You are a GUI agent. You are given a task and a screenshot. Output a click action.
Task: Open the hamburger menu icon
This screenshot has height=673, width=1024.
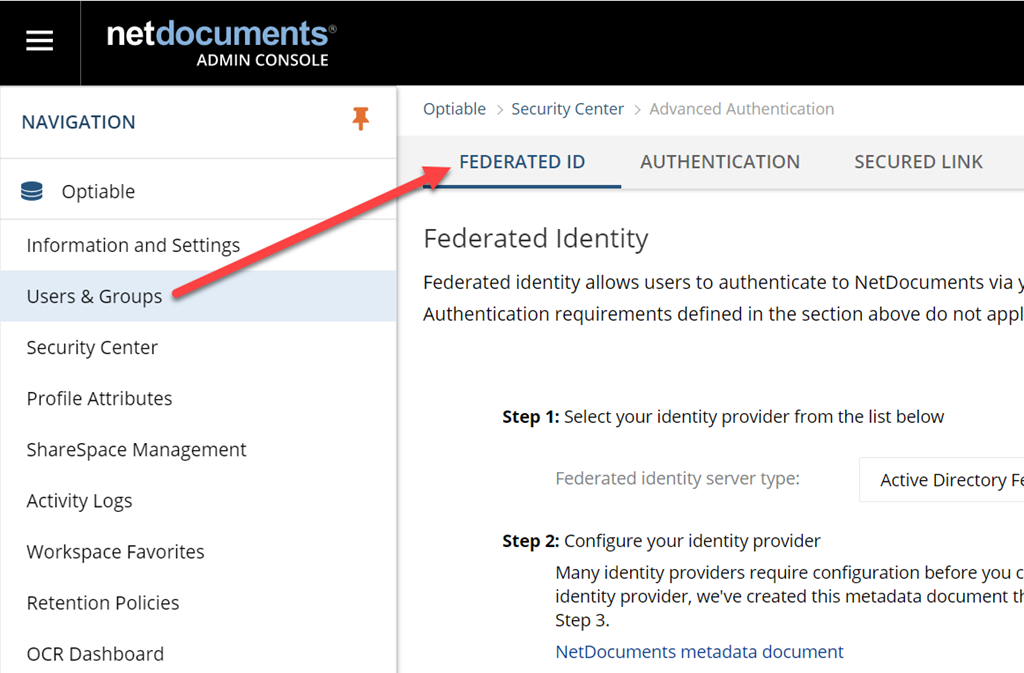[x=39, y=42]
